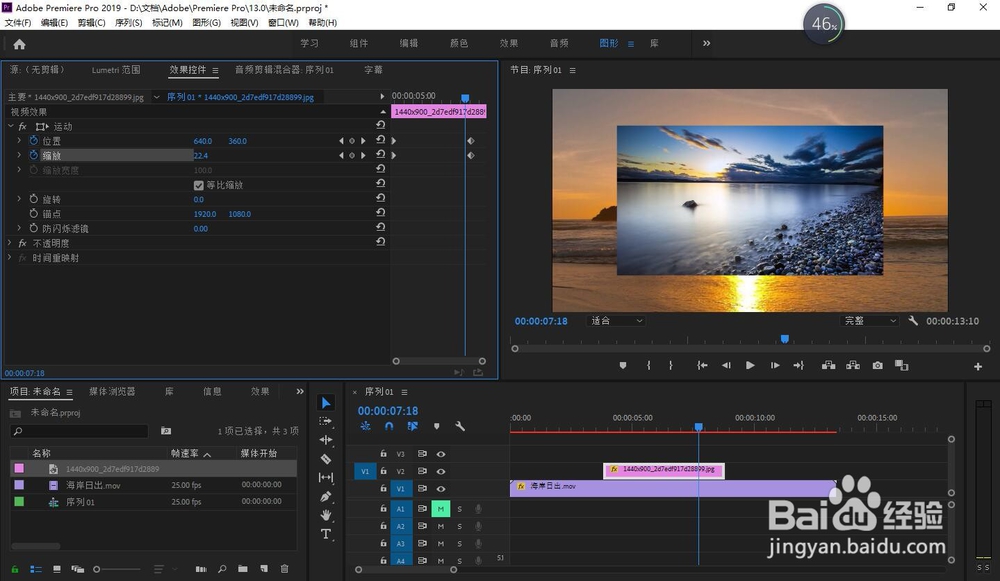The width and height of the screenshot is (1000, 581).
Task: Click the project panel thumbnail zoom slider
Action: pyautogui.click(x=97, y=569)
